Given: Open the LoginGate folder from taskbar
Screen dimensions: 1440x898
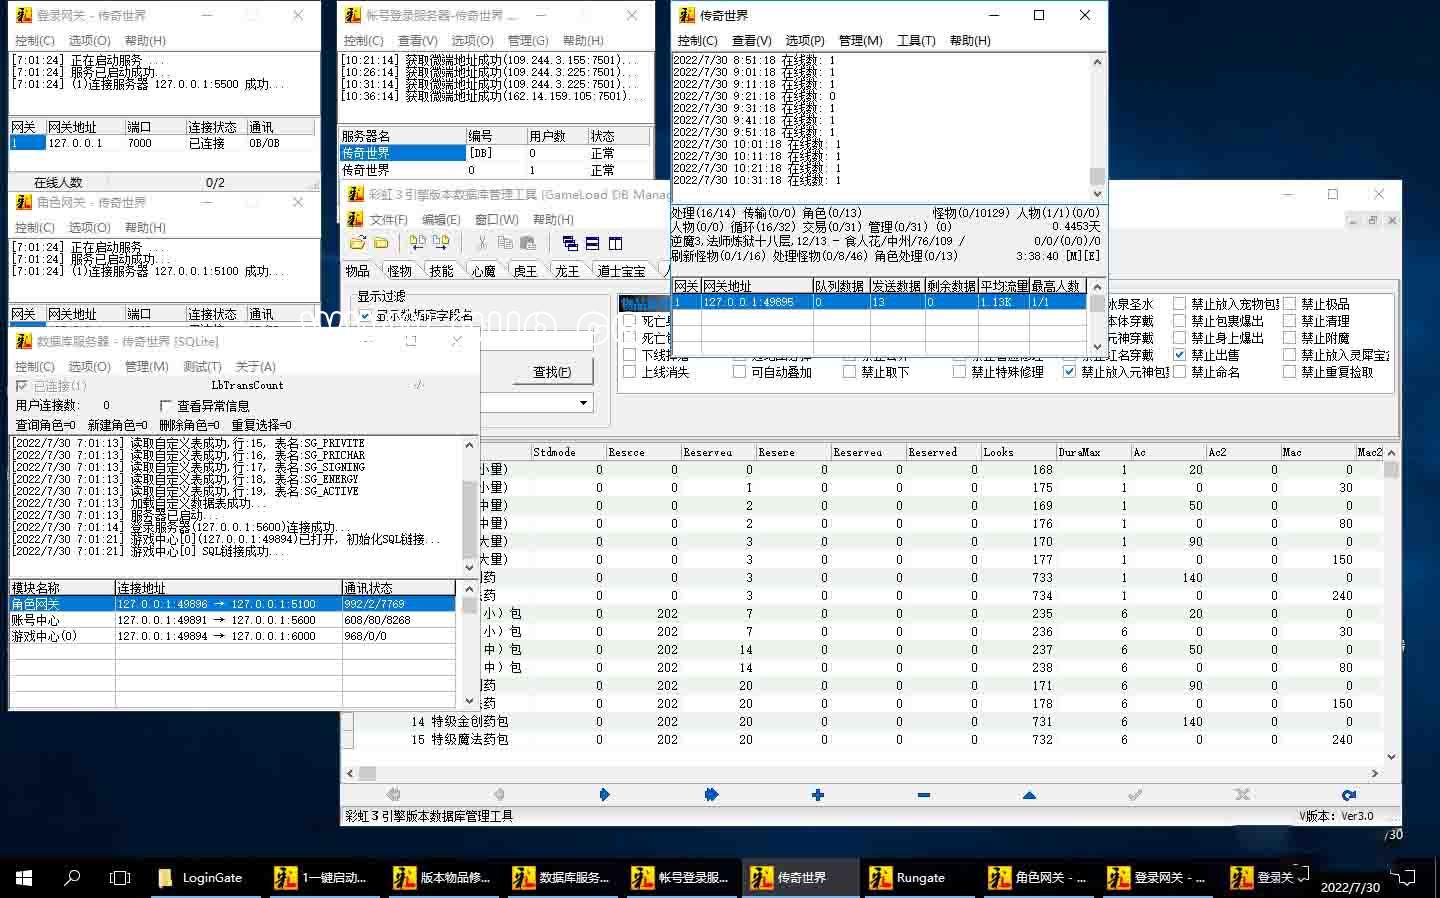Looking at the screenshot, I should 201,878.
